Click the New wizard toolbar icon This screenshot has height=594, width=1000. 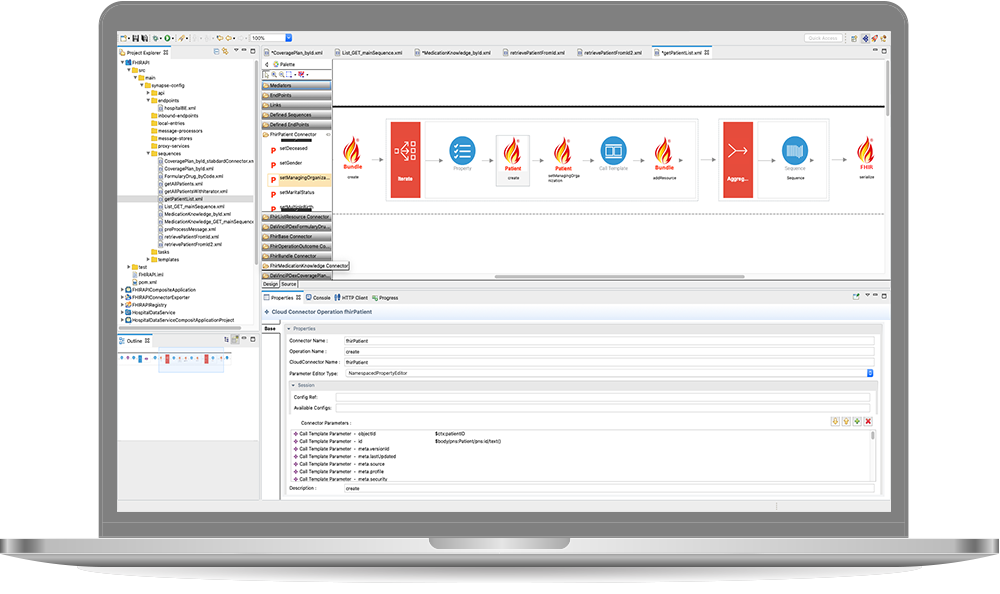click(x=124, y=38)
